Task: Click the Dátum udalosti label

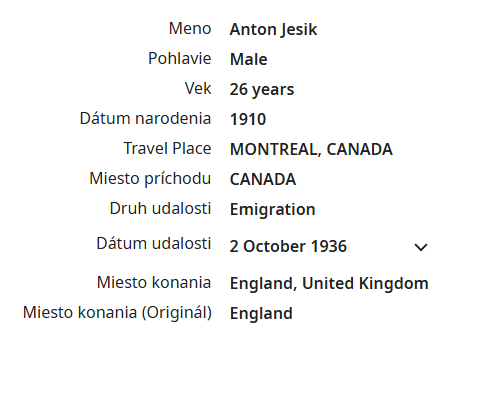Action: click(x=154, y=243)
